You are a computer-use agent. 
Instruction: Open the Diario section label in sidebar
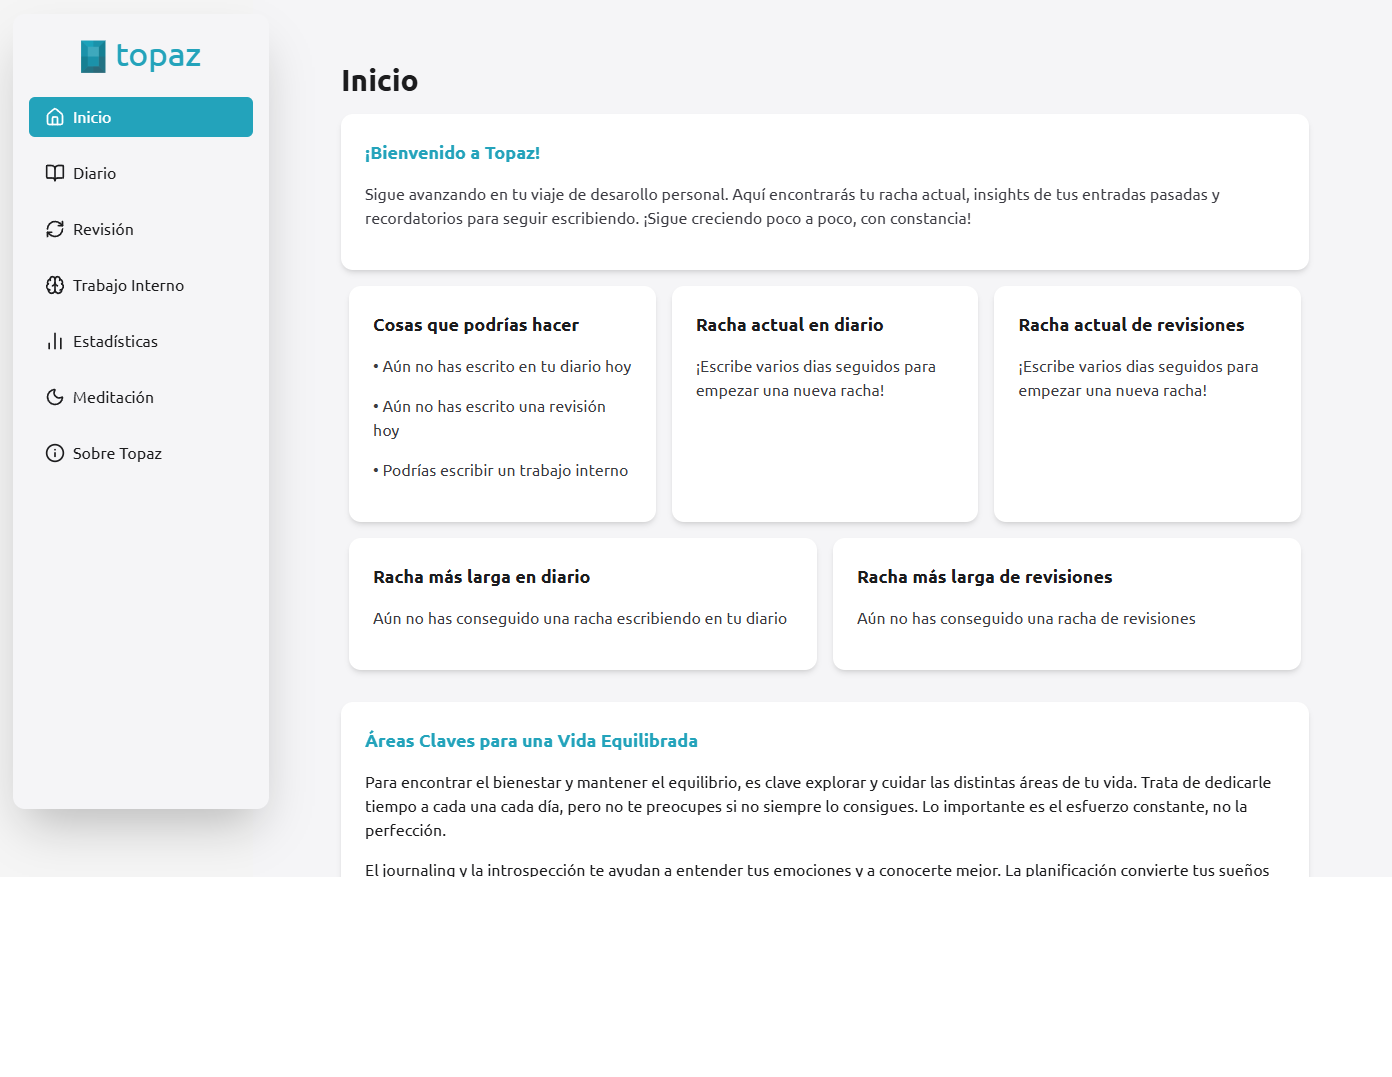click(94, 173)
